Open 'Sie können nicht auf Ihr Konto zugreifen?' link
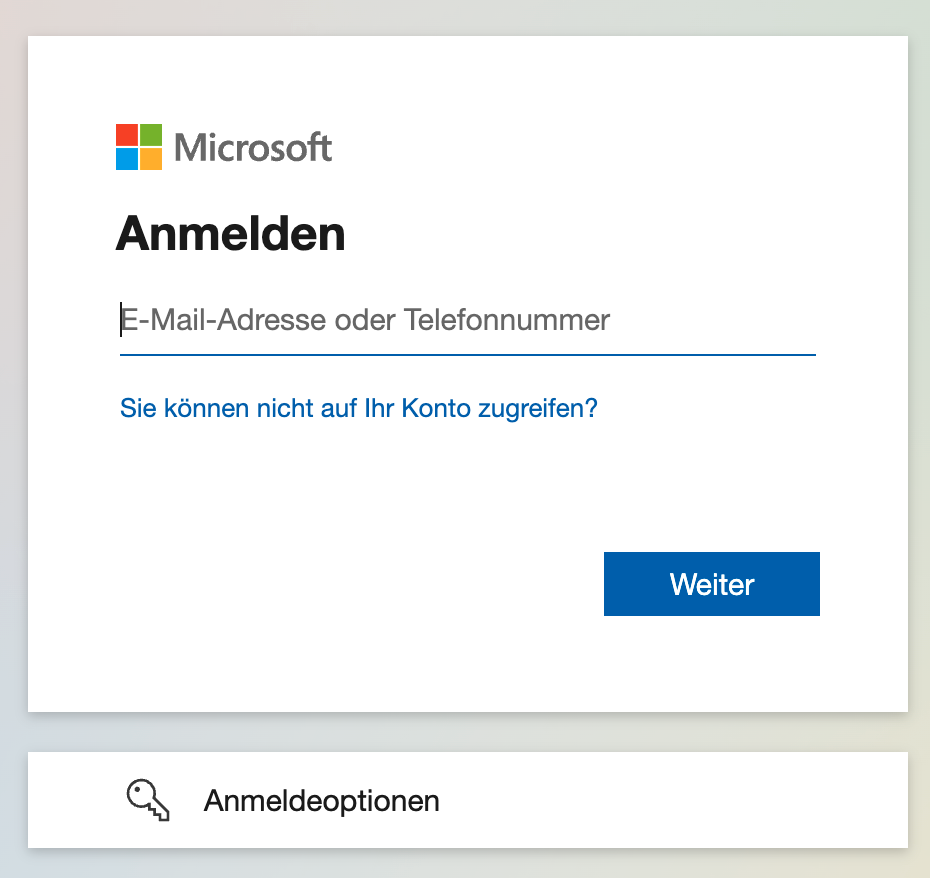This screenshot has height=878, width=930. [359, 408]
